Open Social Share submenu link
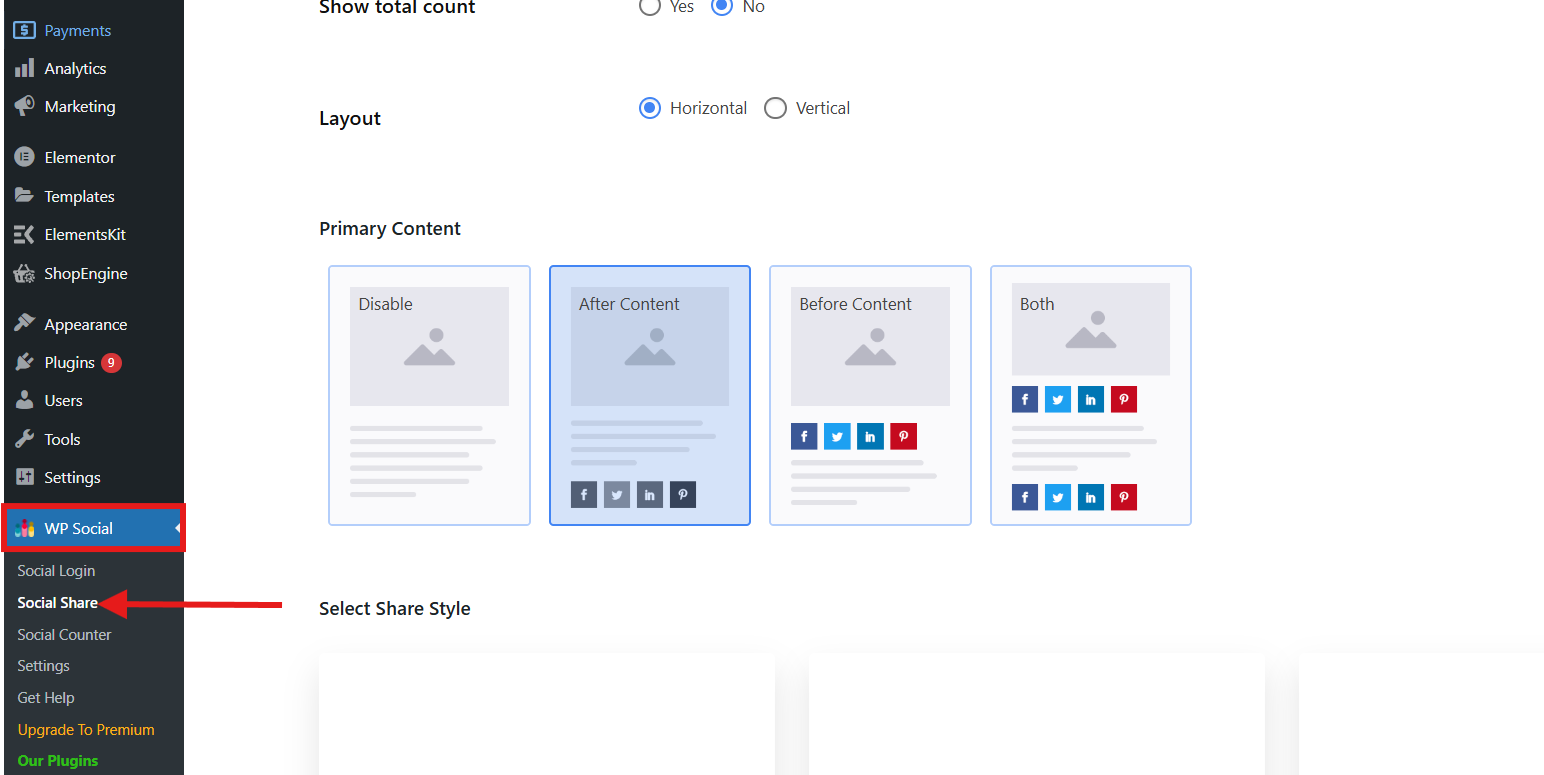The image size is (1544, 775). click(x=57, y=603)
